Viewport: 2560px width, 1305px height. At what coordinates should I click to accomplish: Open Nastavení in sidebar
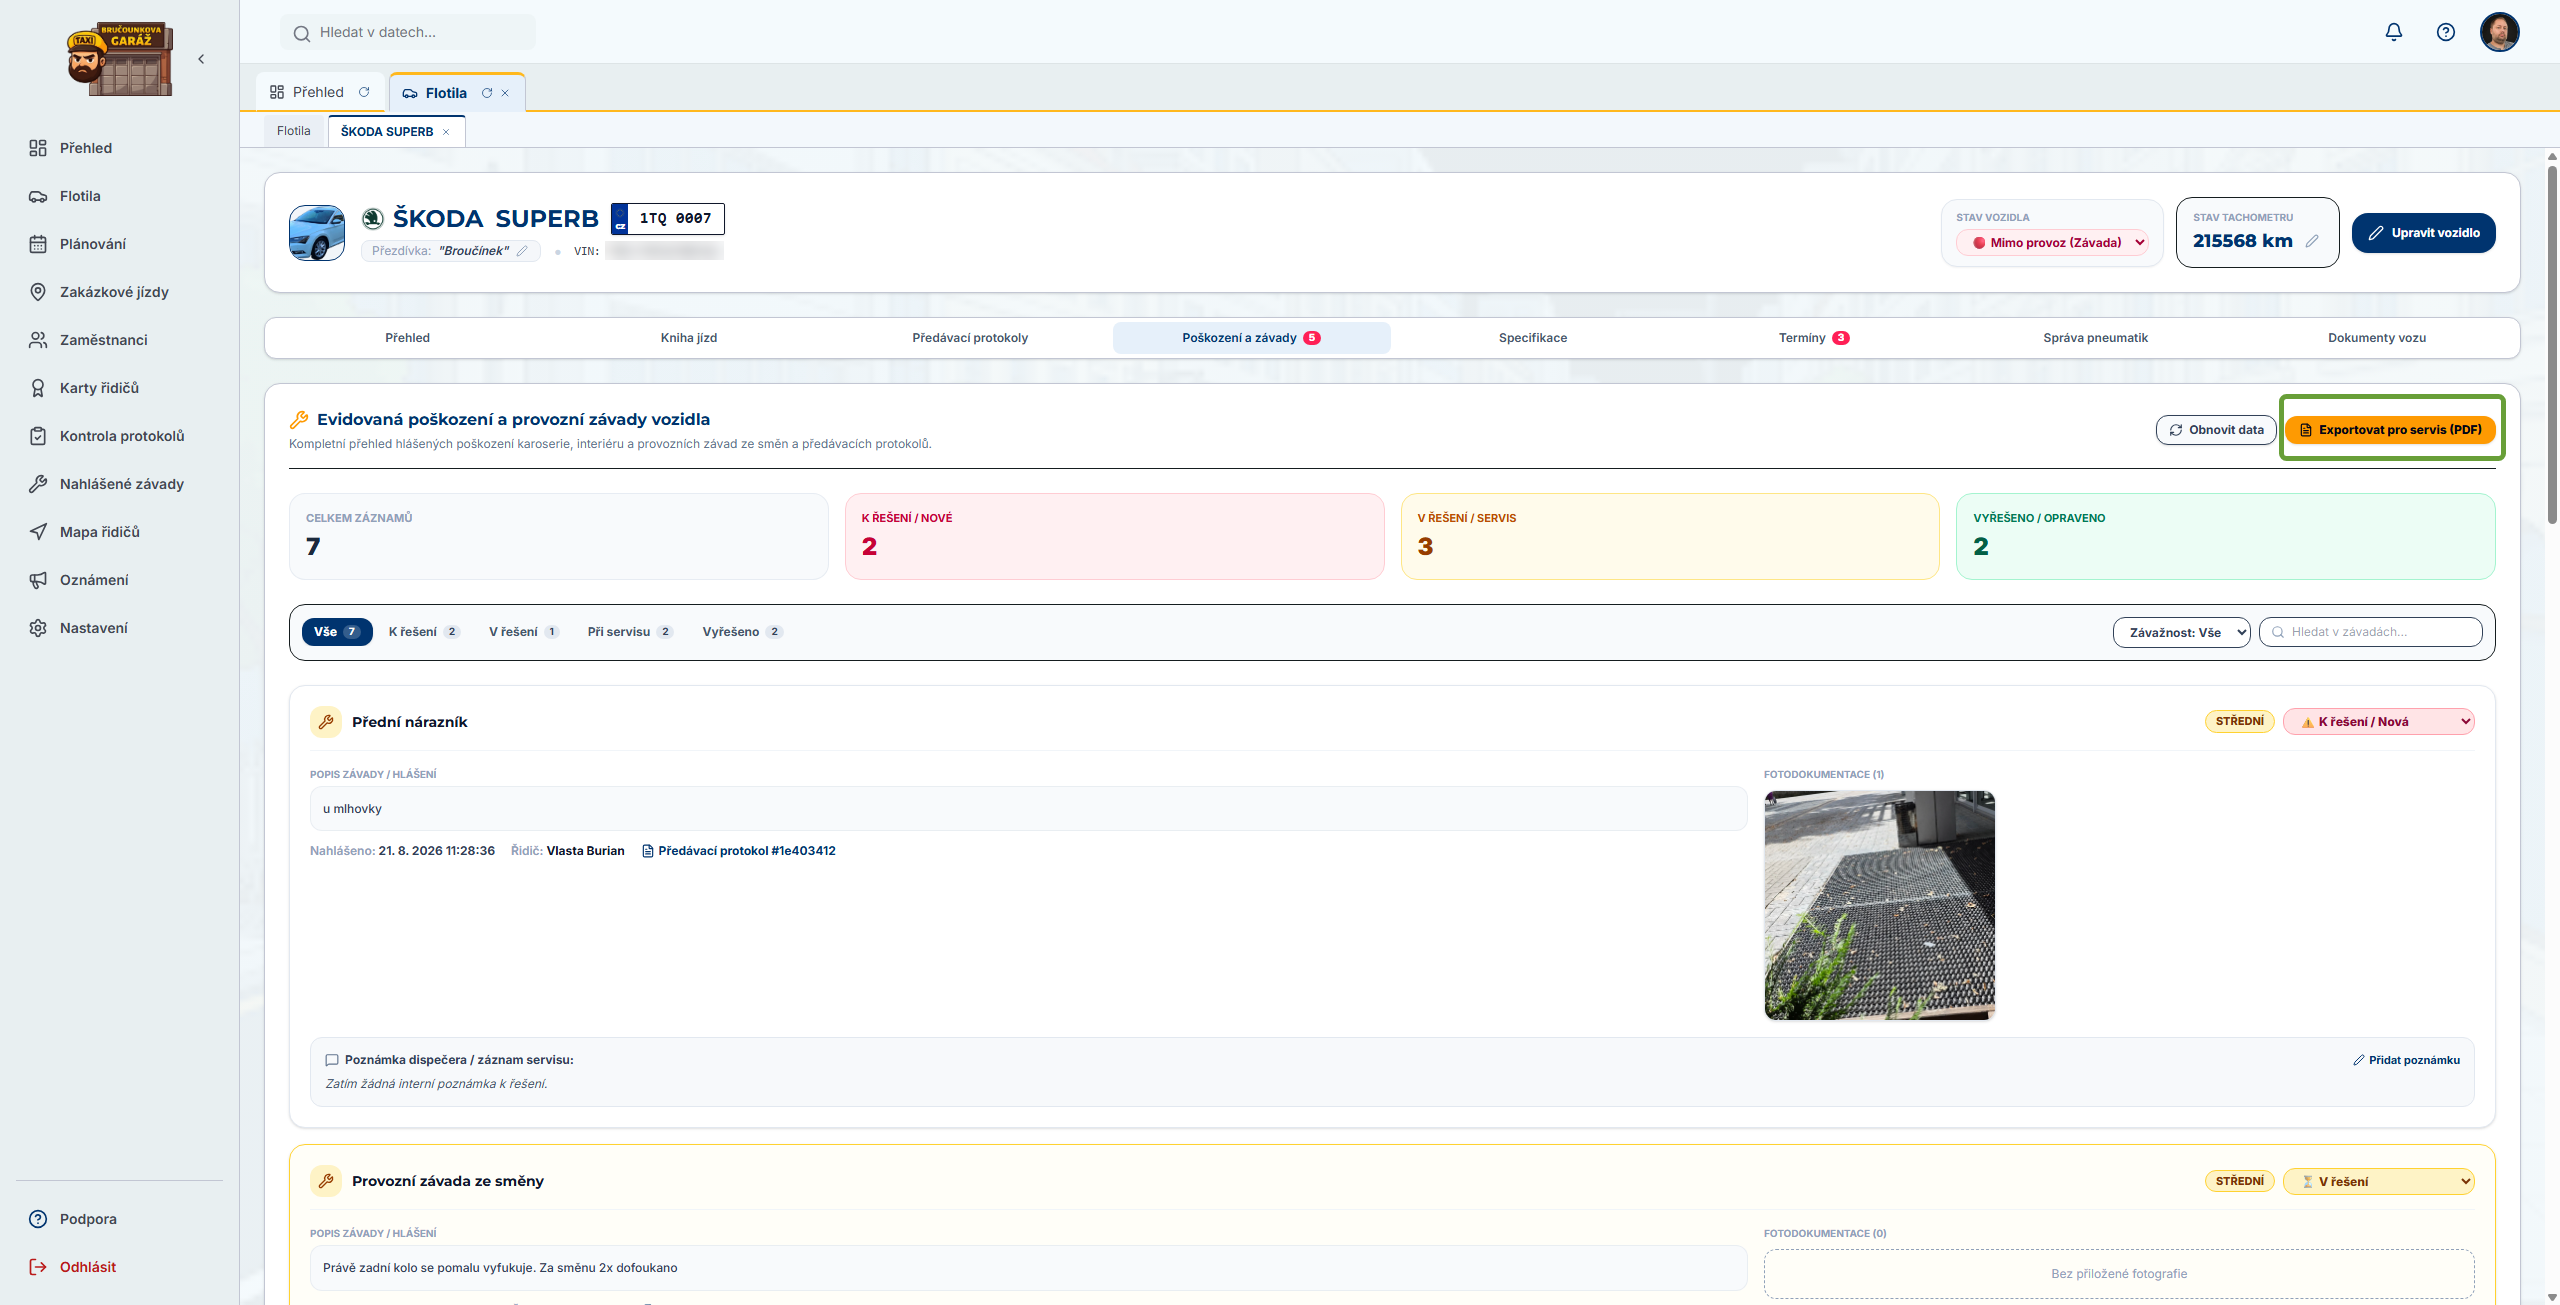point(94,628)
